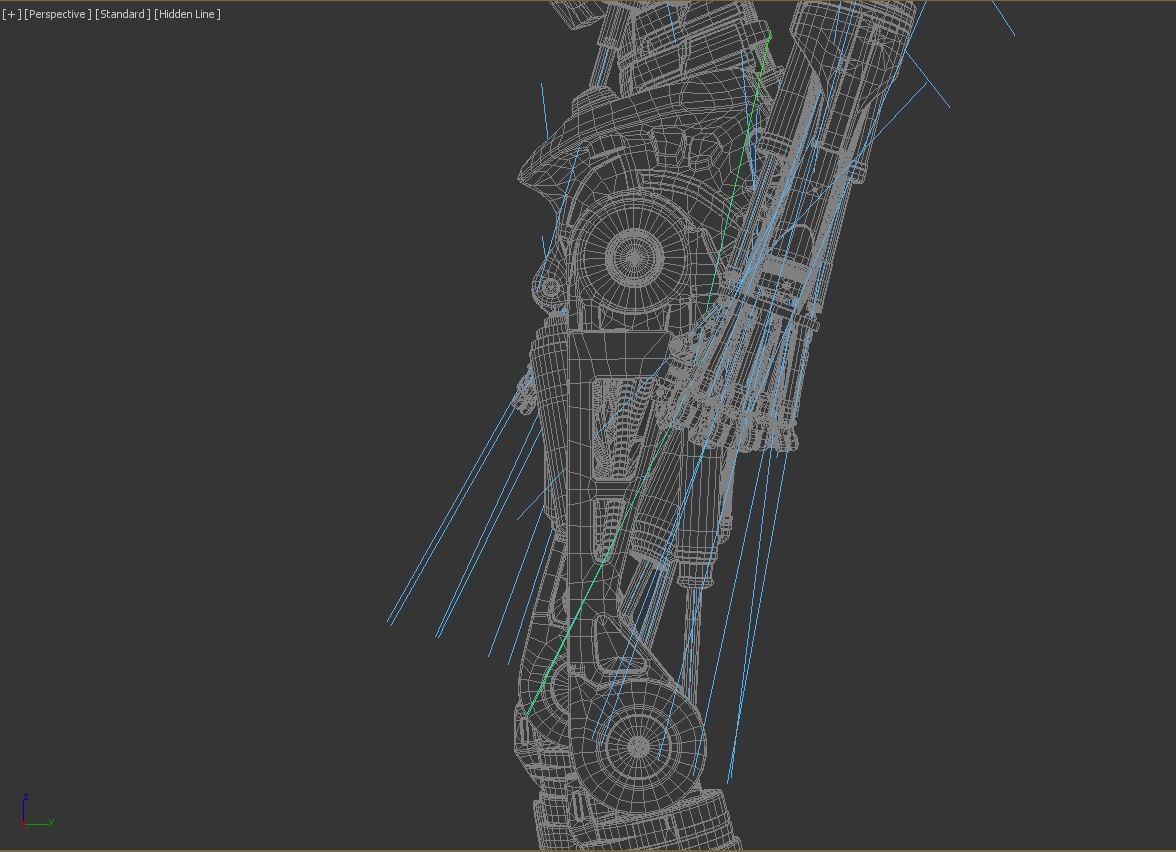Open the [+] viewport general menu

tap(12, 14)
